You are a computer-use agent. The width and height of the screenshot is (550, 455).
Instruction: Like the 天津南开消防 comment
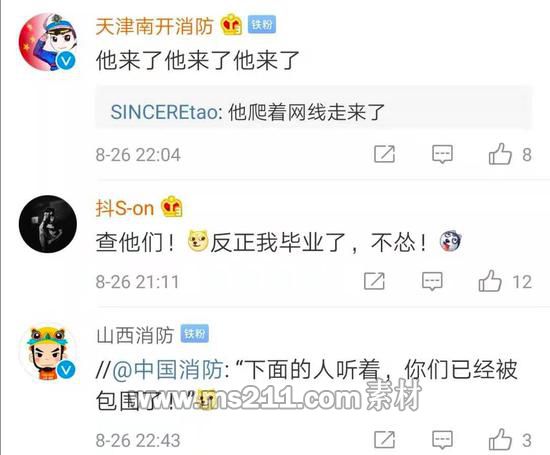pos(500,154)
